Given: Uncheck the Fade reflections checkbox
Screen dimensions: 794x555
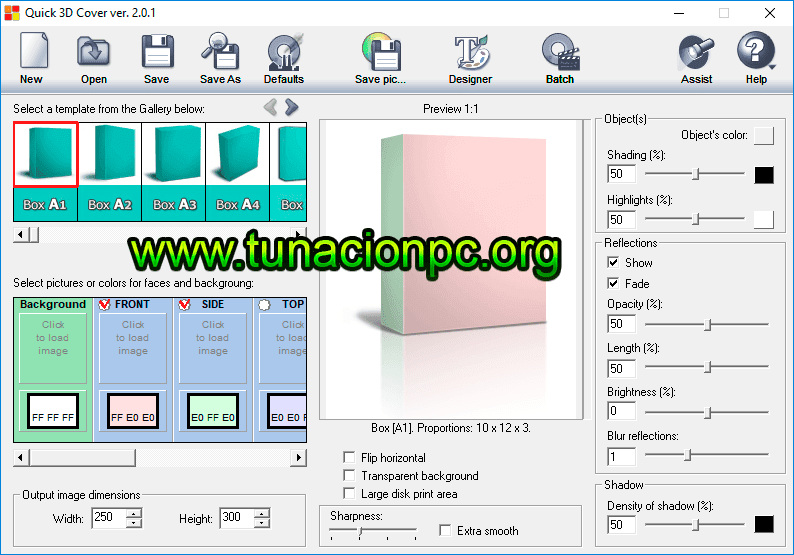Looking at the screenshot, I should point(613,283).
